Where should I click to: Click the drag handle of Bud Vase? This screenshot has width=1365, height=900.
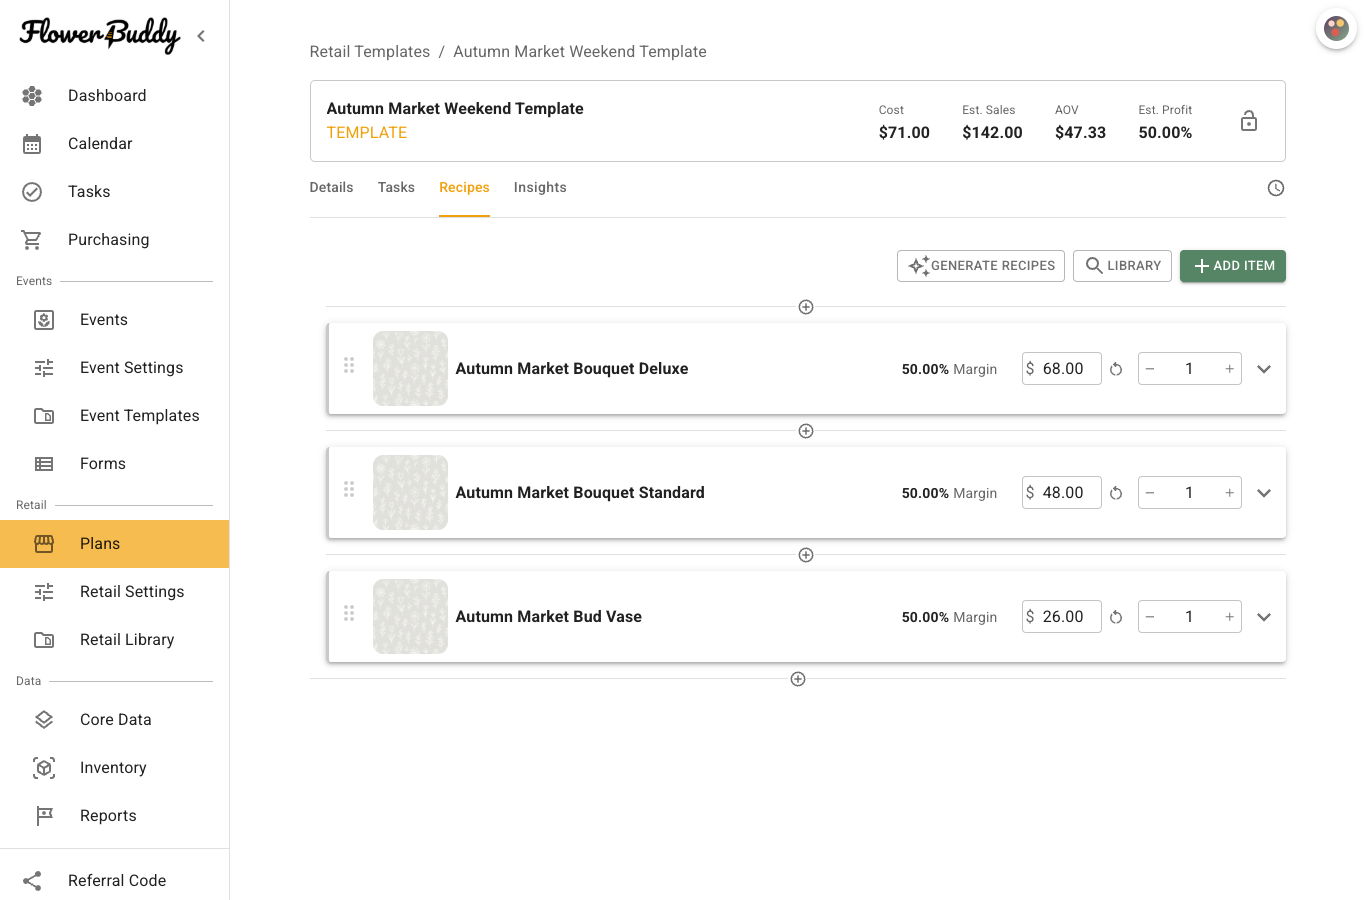[349, 613]
